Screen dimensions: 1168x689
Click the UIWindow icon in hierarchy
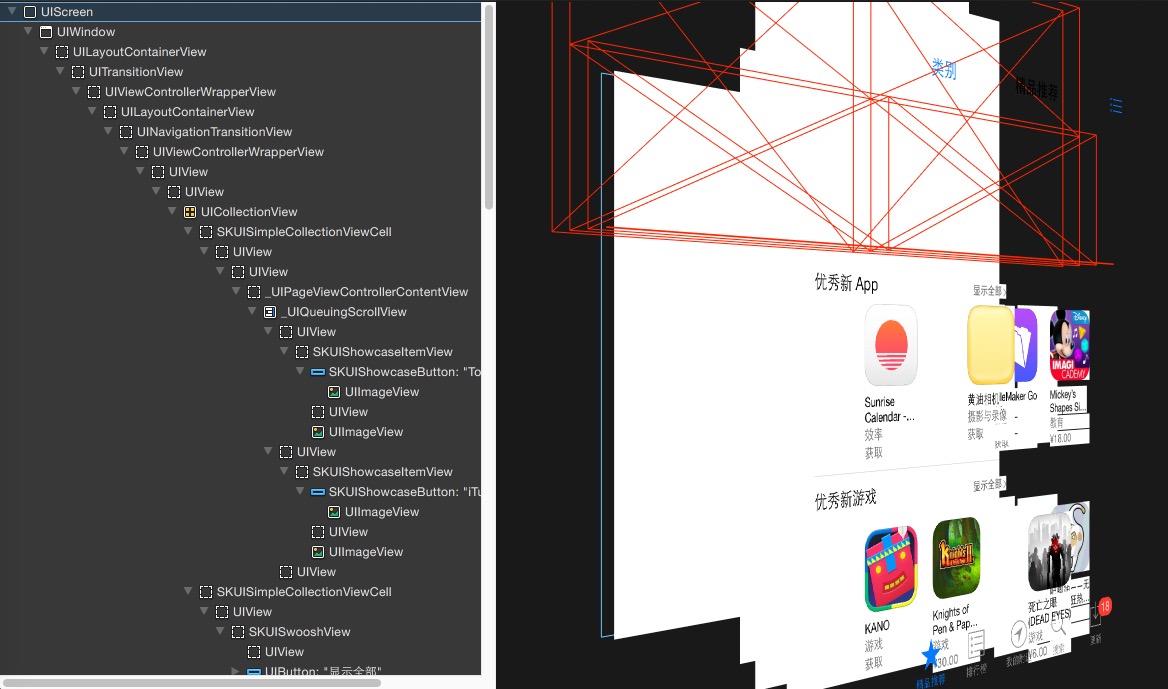pos(46,32)
